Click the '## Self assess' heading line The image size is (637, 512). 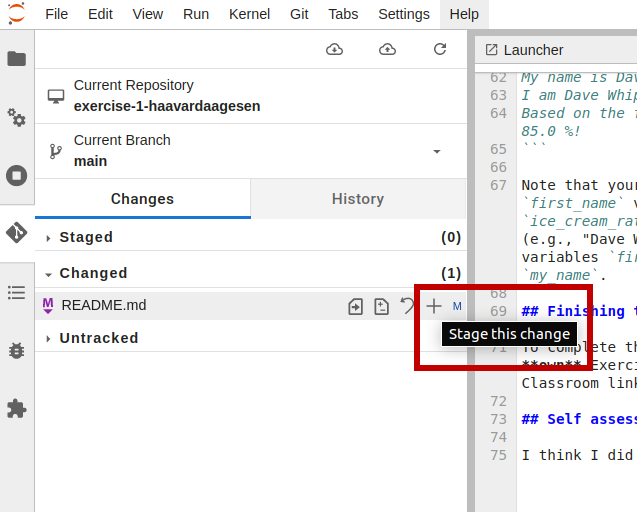[x=579, y=419]
